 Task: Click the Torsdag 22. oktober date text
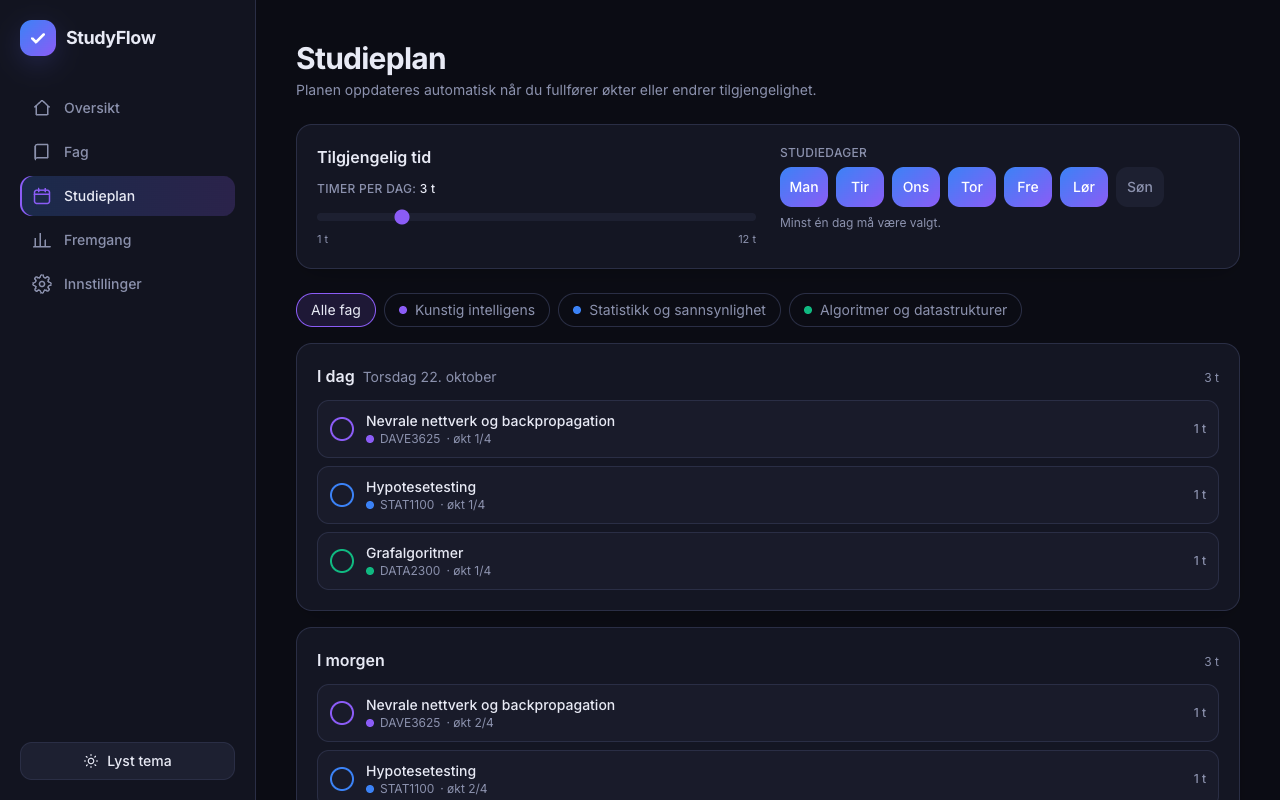[429, 377]
